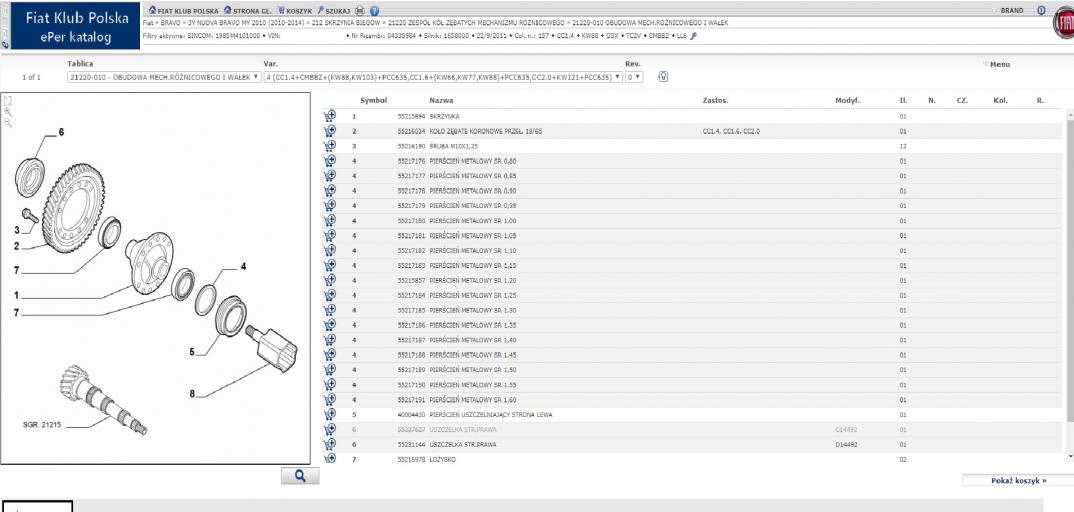The image size is (1074, 512).
Task: Add PIERŚCIEŃ METALOWY SR 0,90 to cart
Action: pyautogui.click(x=329, y=190)
